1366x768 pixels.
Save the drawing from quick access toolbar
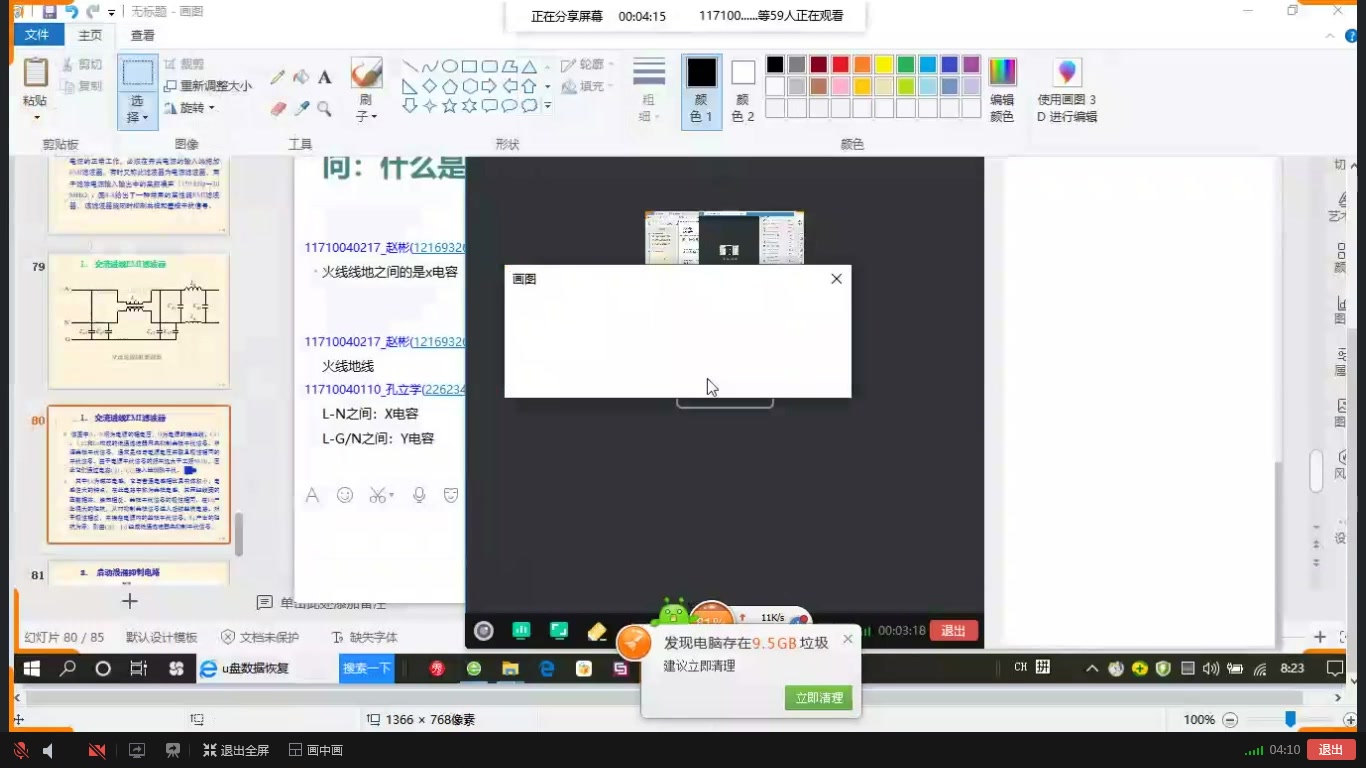coord(50,12)
